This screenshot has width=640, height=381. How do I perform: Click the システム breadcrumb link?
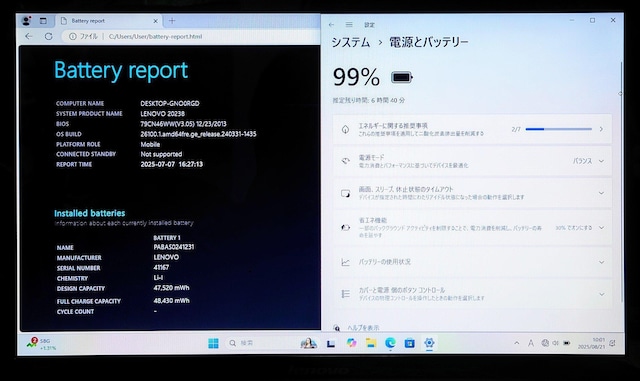click(351, 42)
